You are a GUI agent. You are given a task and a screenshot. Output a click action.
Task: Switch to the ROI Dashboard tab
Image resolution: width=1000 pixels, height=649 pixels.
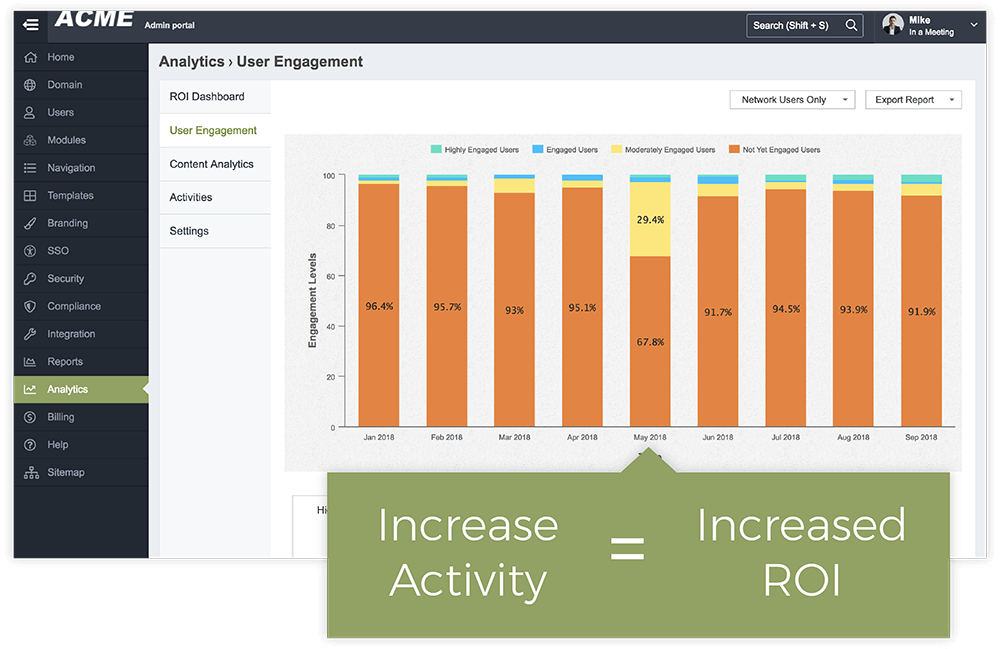[207, 97]
